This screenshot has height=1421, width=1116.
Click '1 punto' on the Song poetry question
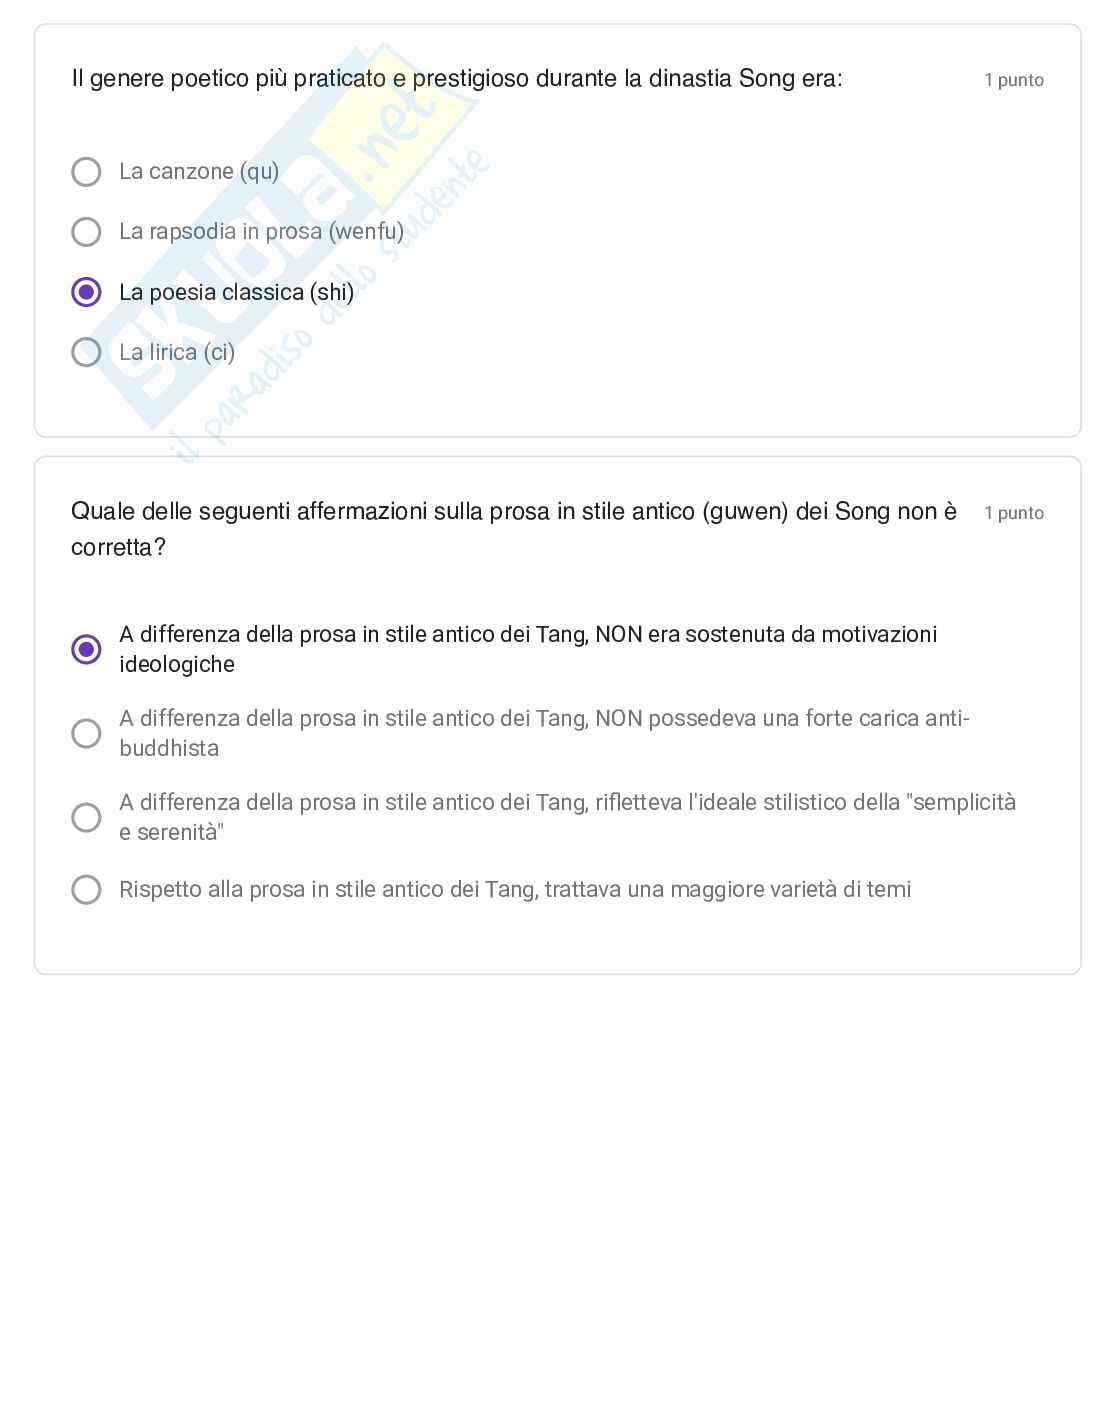click(x=1013, y=80)
